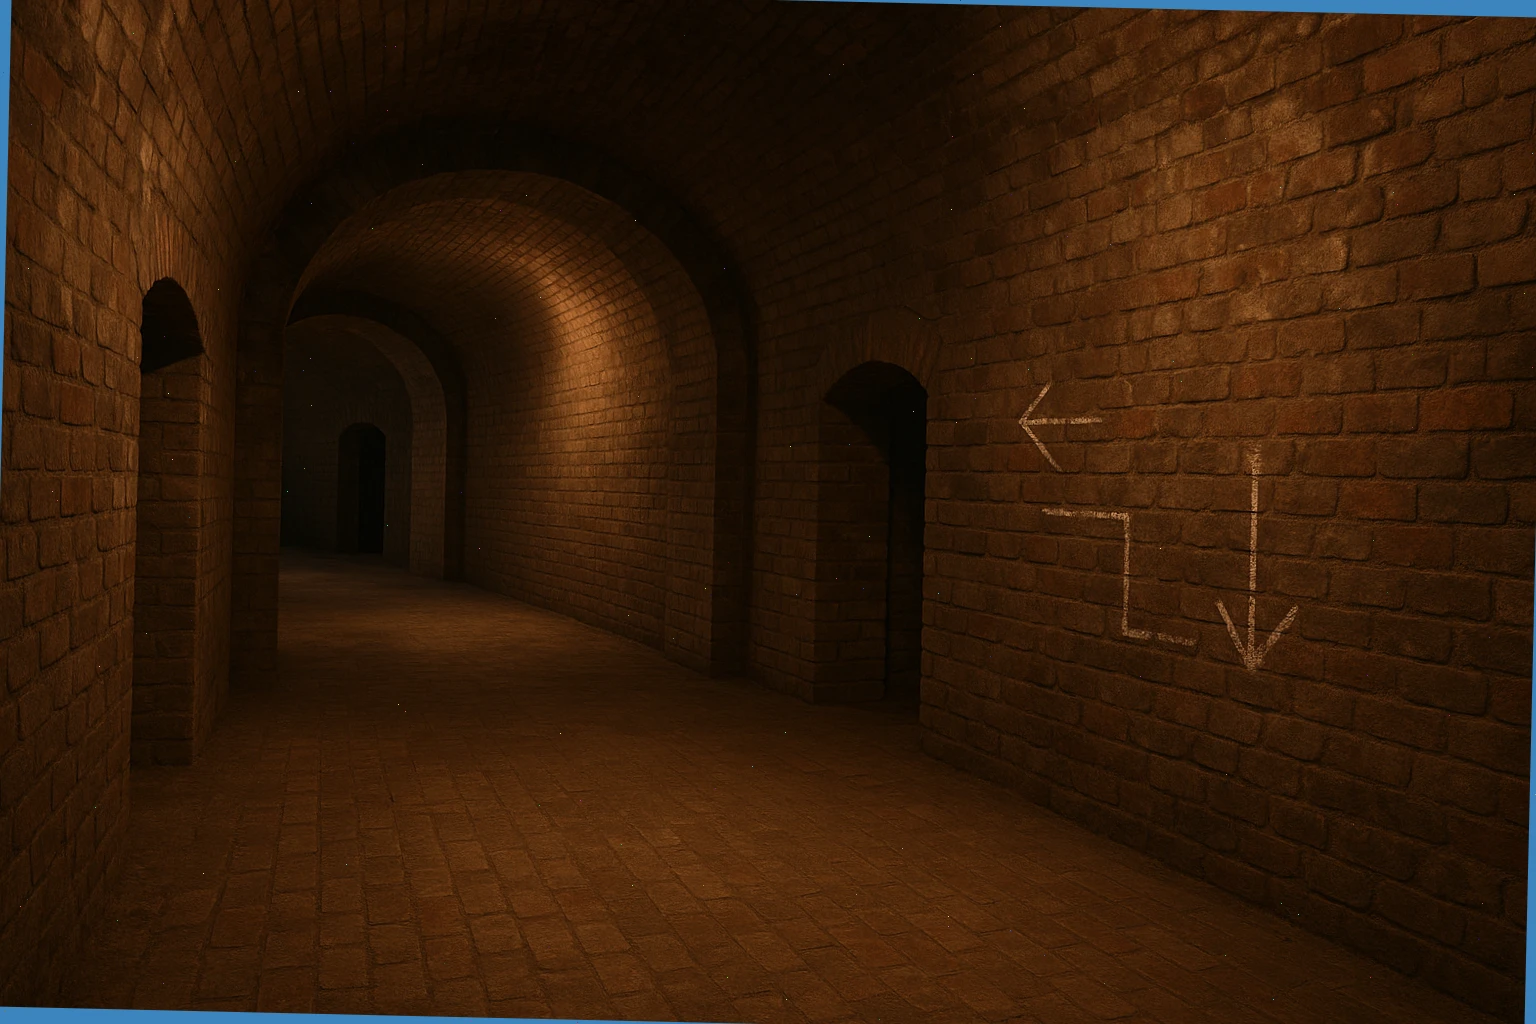The height and width of the screenshot is (1024, 1536).
Task: Click the chalk left-pointing arrow on wall
Action: pyautogui.click(x=1060, y=421)
